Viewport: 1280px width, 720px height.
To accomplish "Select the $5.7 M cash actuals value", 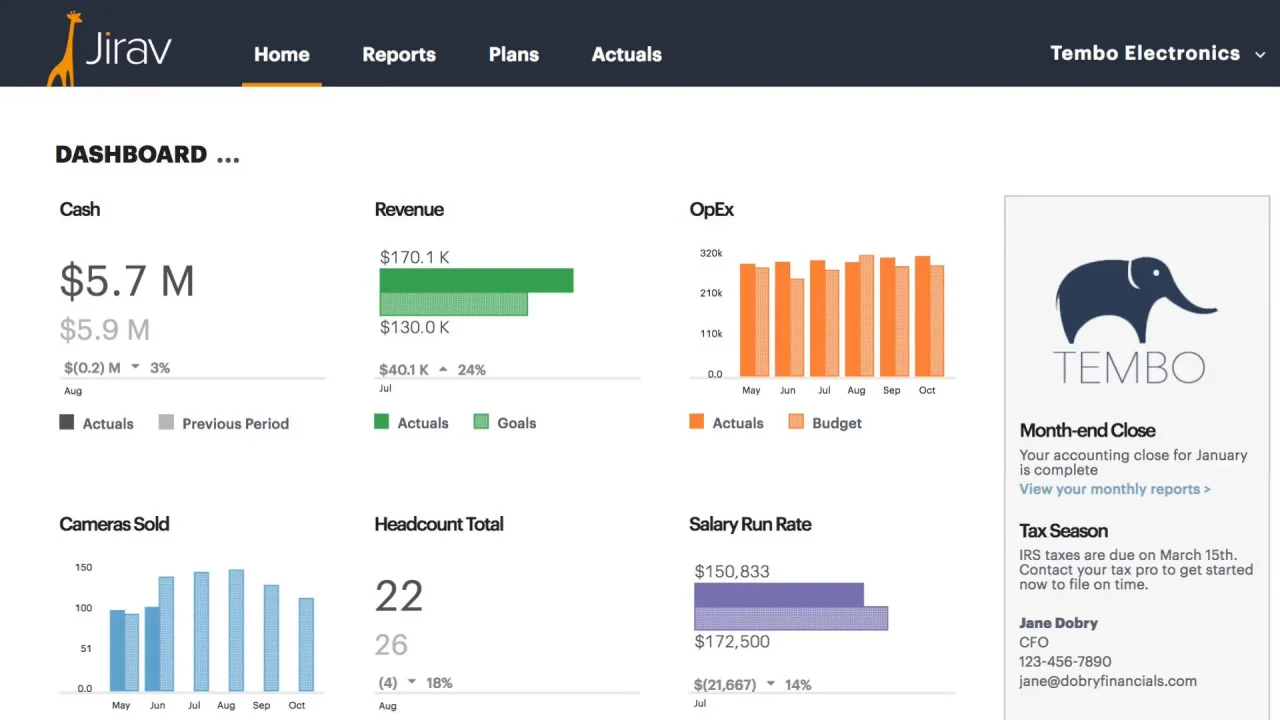I will point(127,281).
